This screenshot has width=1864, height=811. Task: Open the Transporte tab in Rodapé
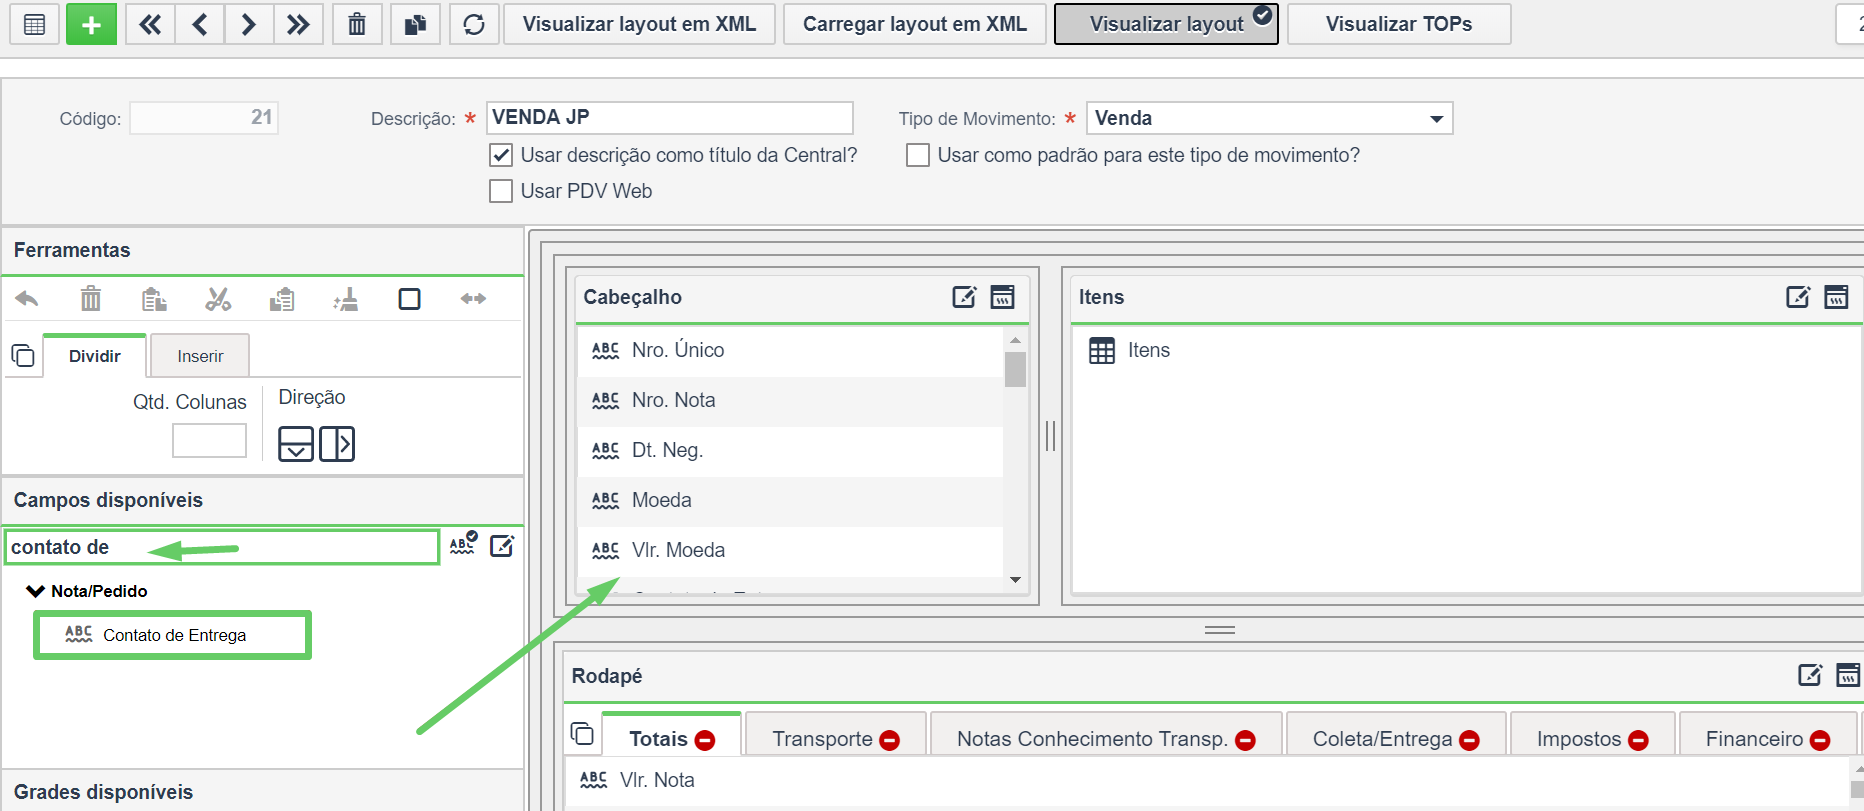tap(823, 739)
